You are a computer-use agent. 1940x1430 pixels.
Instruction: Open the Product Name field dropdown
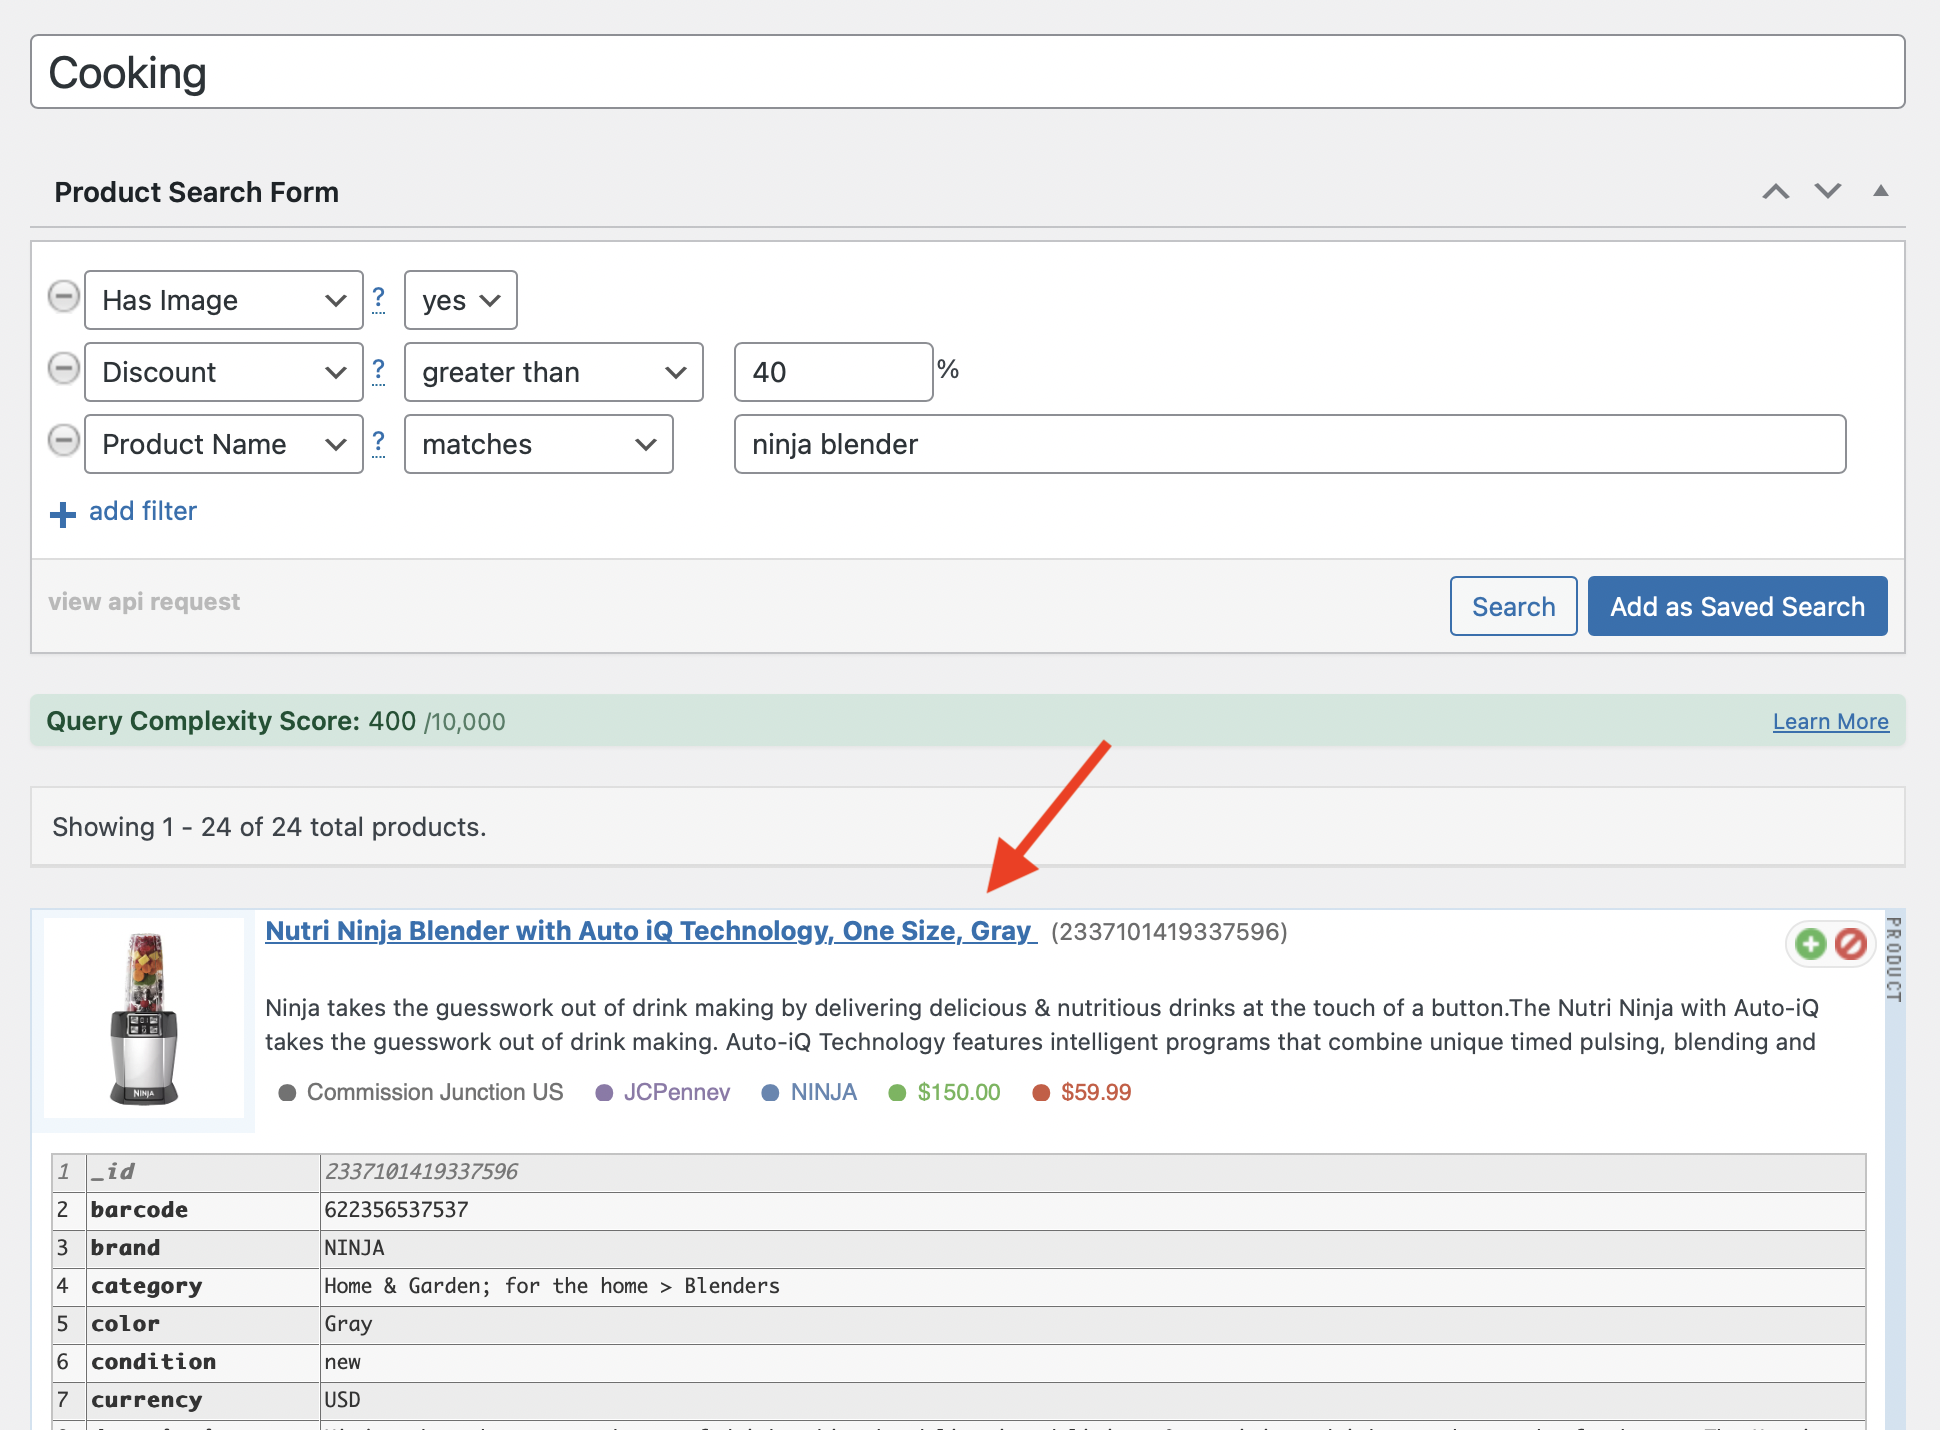pyautogui.click(x=224, y=444)
